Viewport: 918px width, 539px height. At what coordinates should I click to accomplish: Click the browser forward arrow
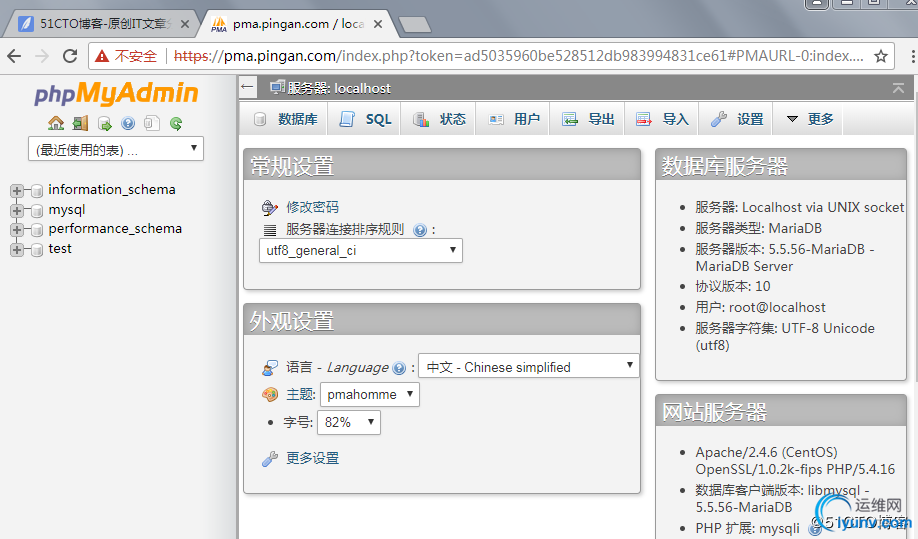pyautogui.click(x=42, y=56)
